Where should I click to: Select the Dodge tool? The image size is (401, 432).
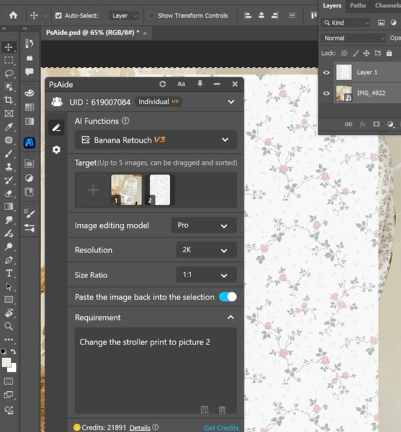point(9,247)
